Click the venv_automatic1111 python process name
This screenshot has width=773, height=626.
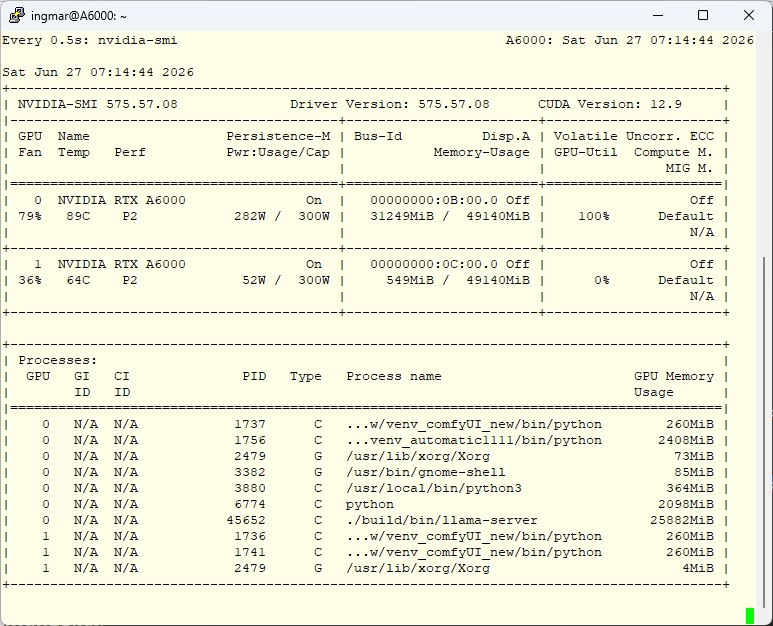pos(474,440)
